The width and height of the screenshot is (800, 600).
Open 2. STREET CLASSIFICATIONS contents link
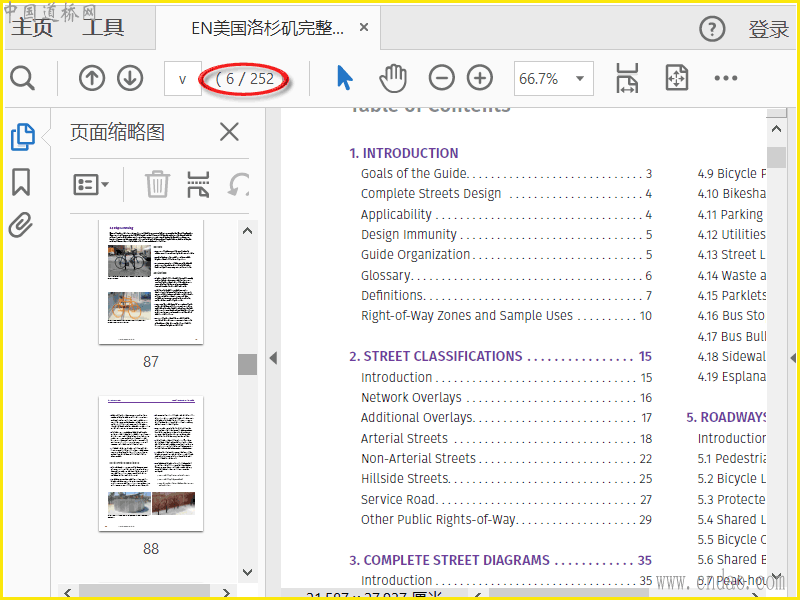tap(500, 356)
